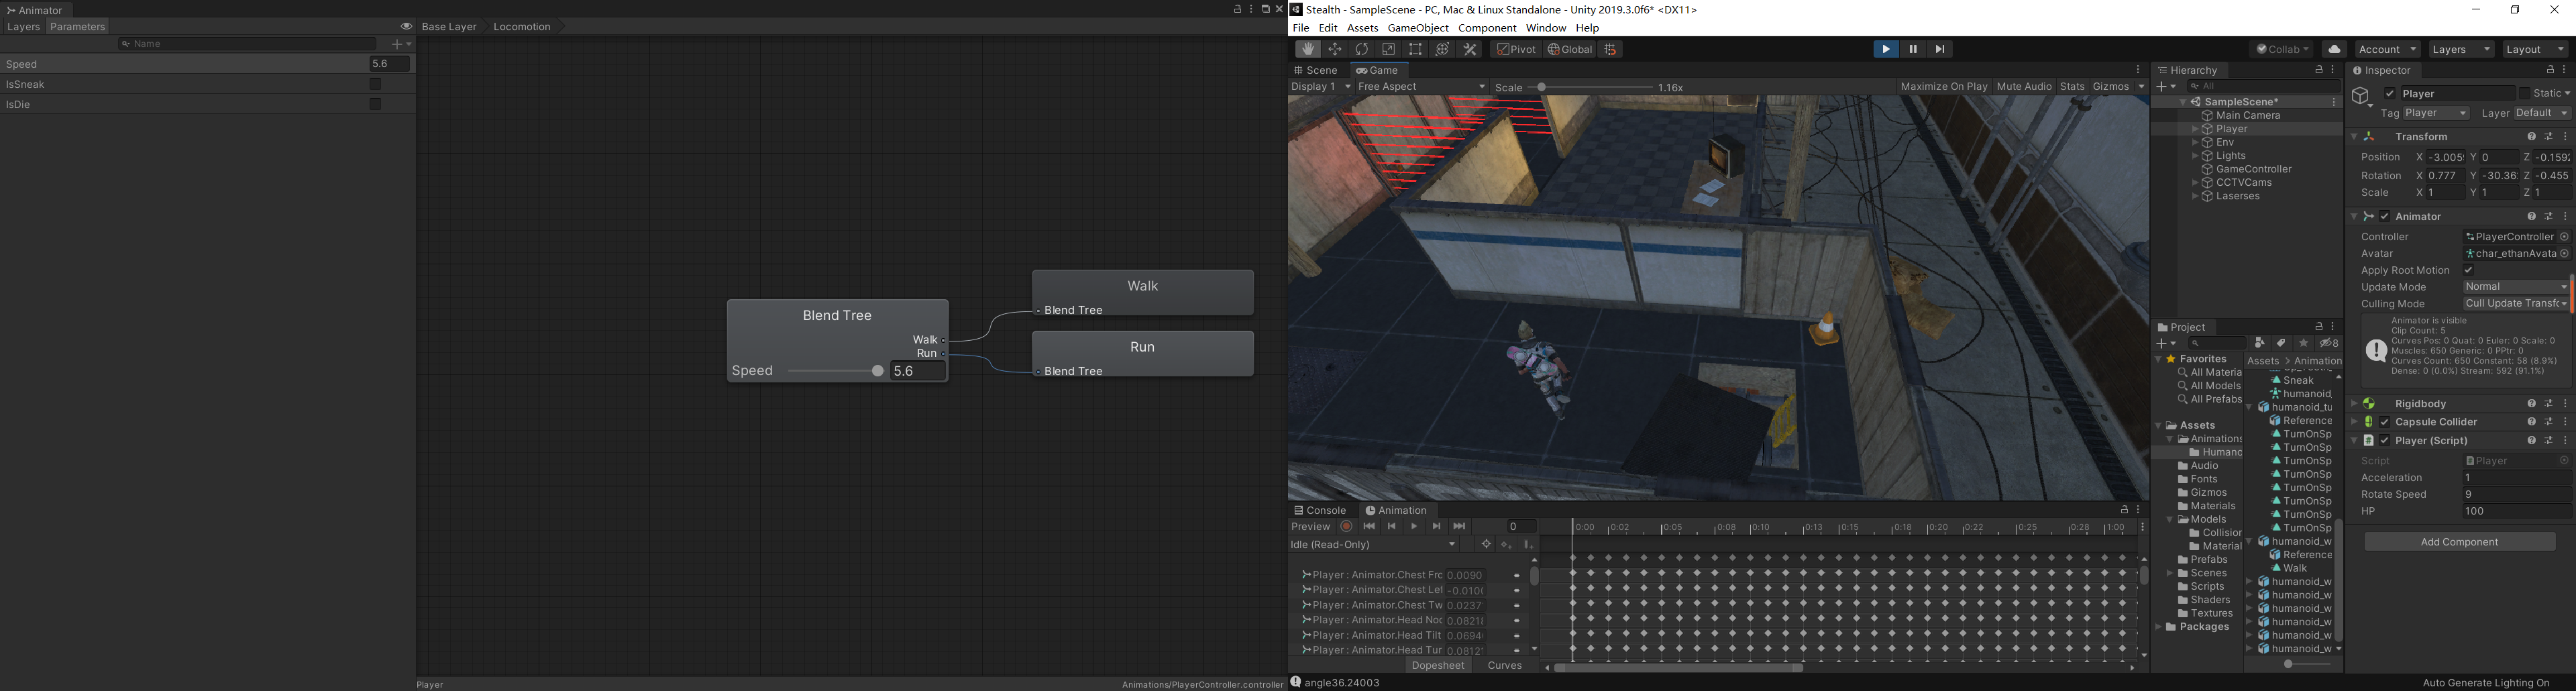
Task: Select the Scale tool
Action: pos(1389,49)
